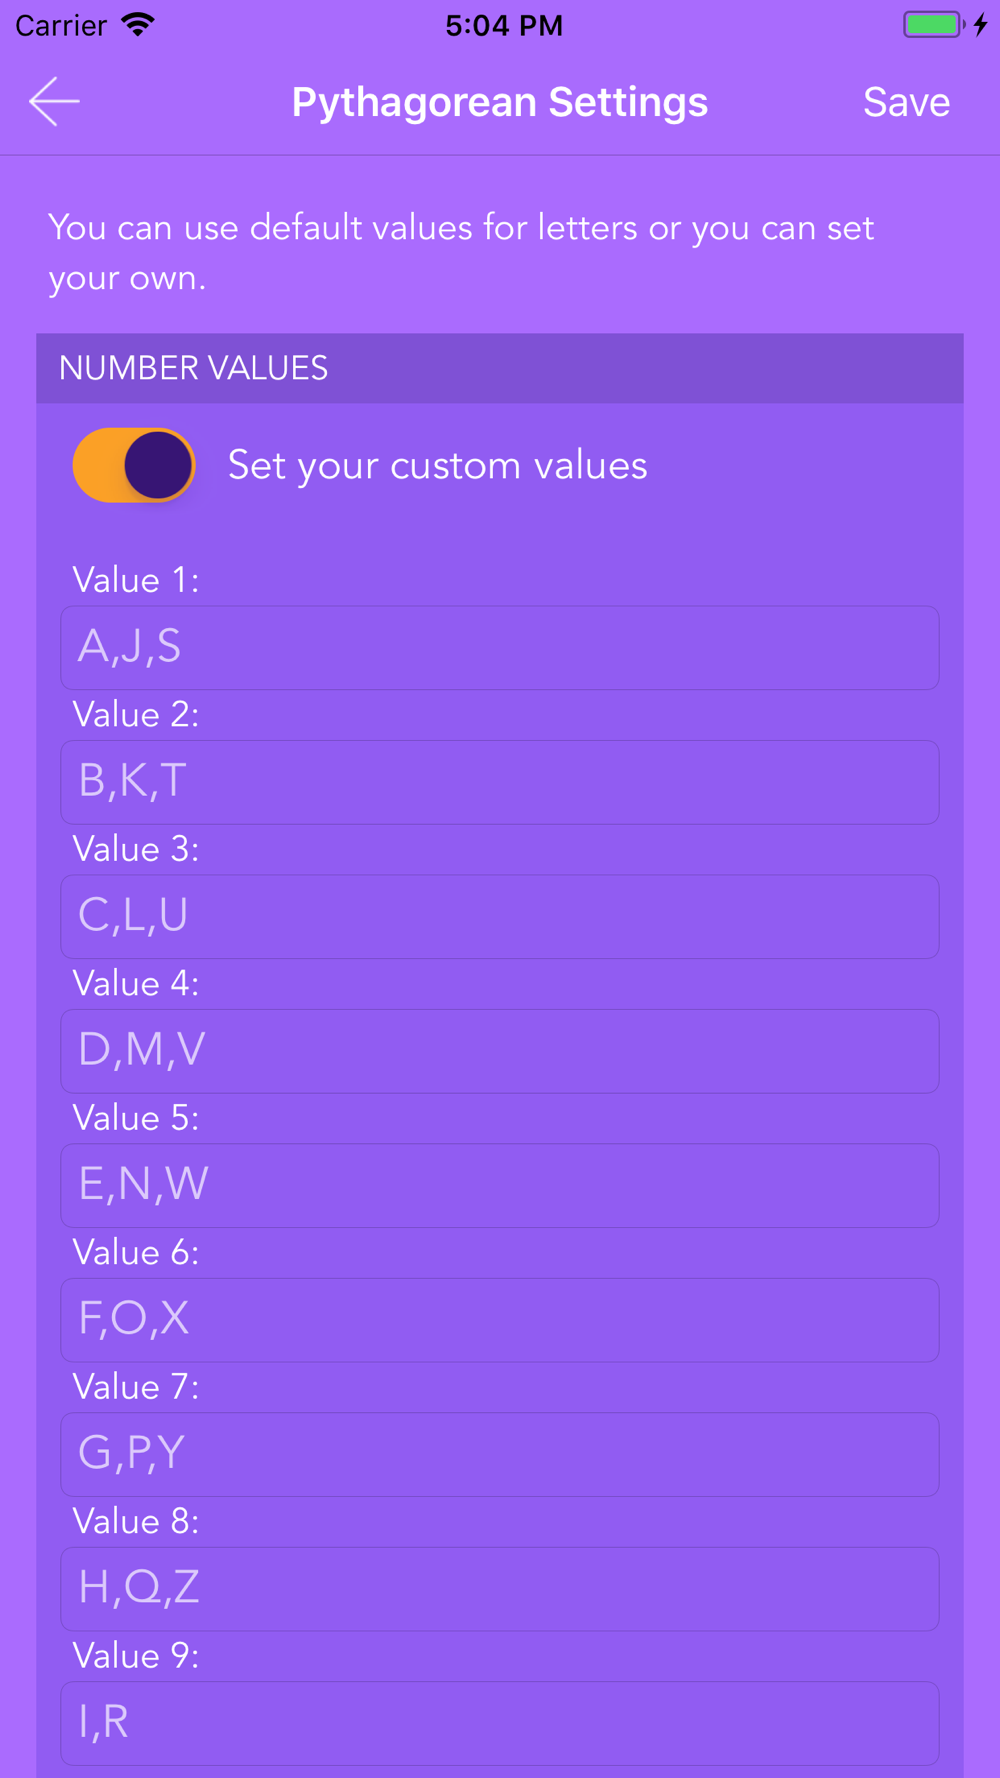Tap the Pythagorean Settings title
The height and width of the screenshot is (1778, 1000).
[500, 102]
